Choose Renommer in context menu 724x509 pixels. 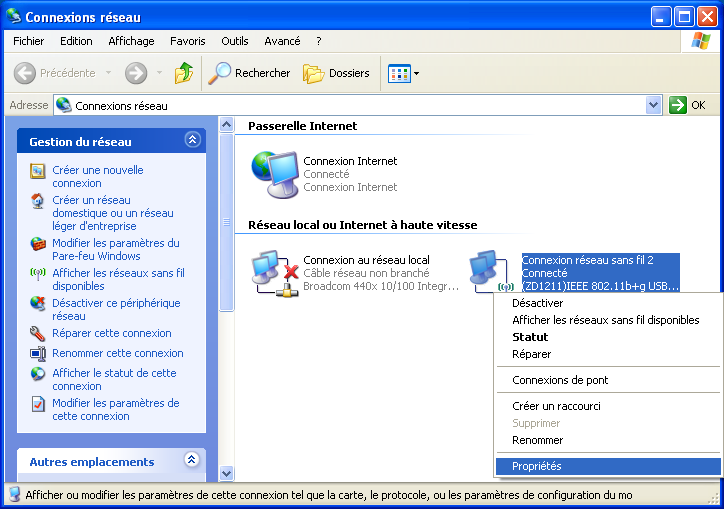point(537,440)
